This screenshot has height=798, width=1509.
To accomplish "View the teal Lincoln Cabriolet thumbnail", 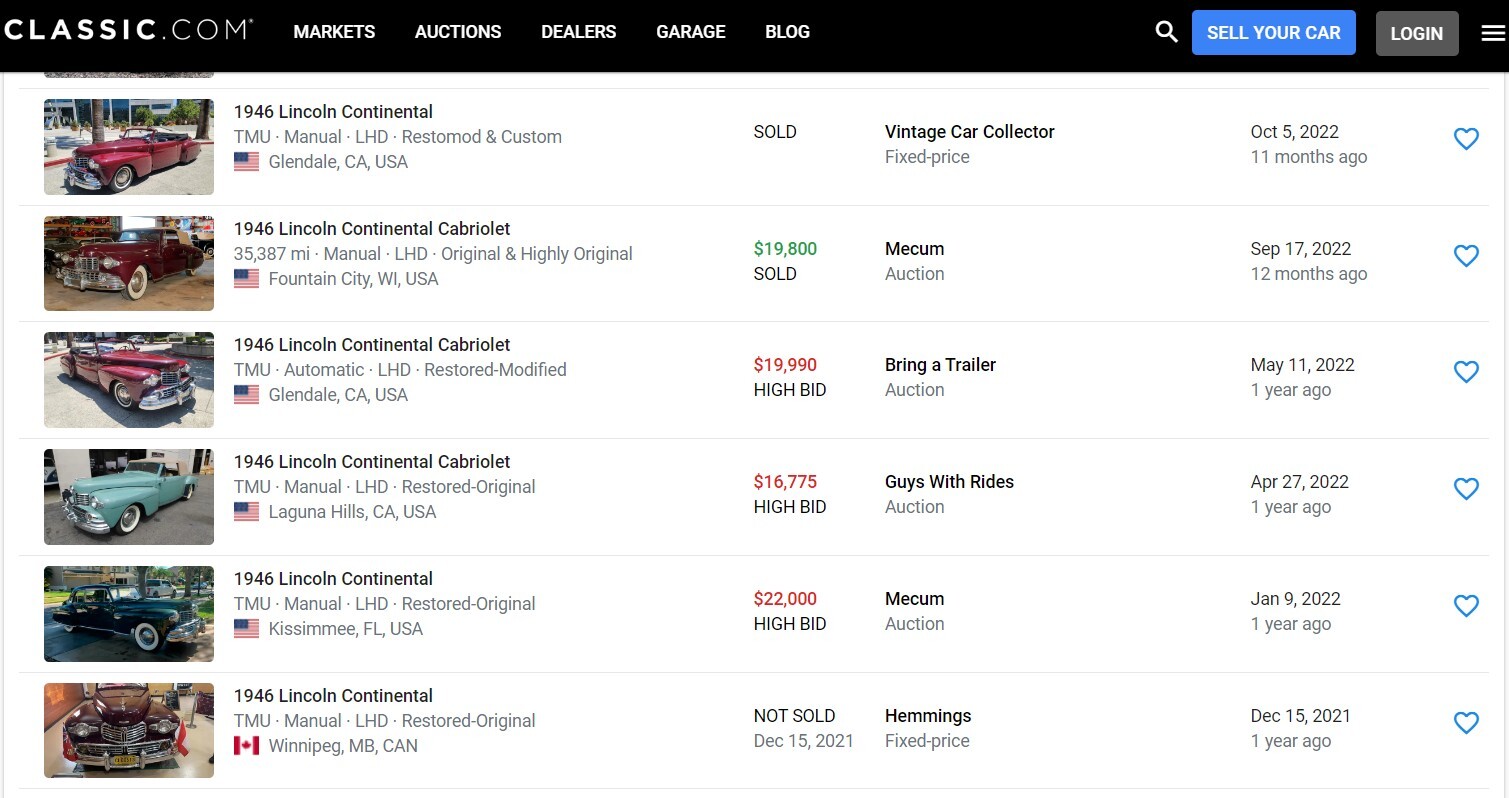I will pos(129,497).
